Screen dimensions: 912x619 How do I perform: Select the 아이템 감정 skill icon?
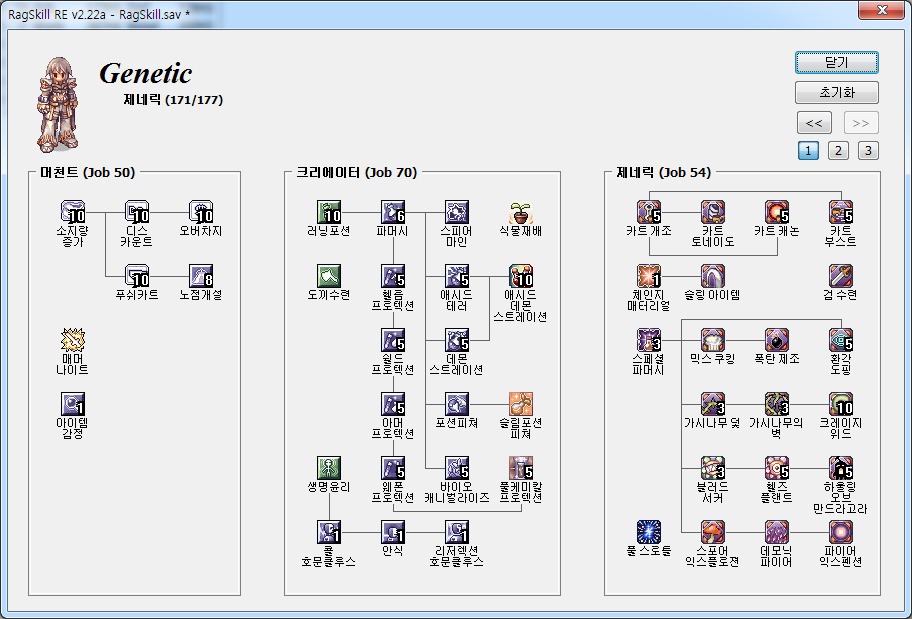pos(73,404)
